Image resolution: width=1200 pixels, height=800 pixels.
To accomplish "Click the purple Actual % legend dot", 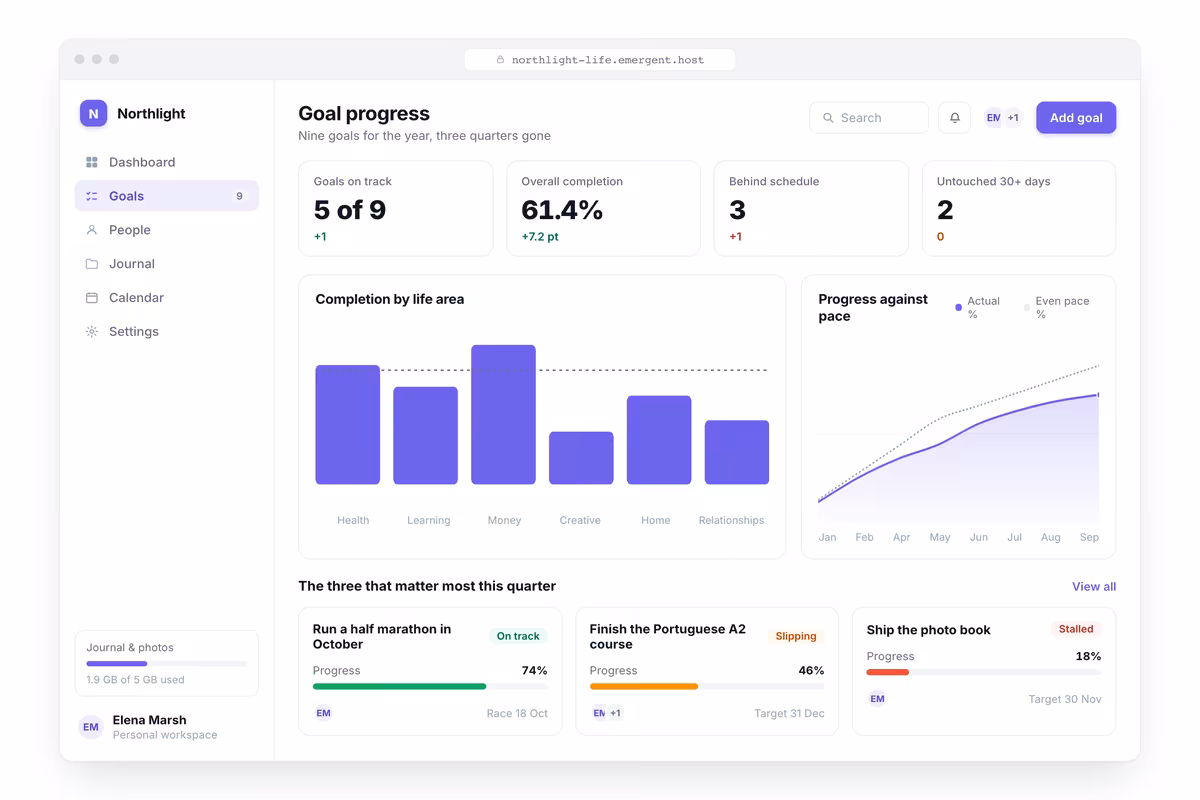I will click(x=958, y=307).
